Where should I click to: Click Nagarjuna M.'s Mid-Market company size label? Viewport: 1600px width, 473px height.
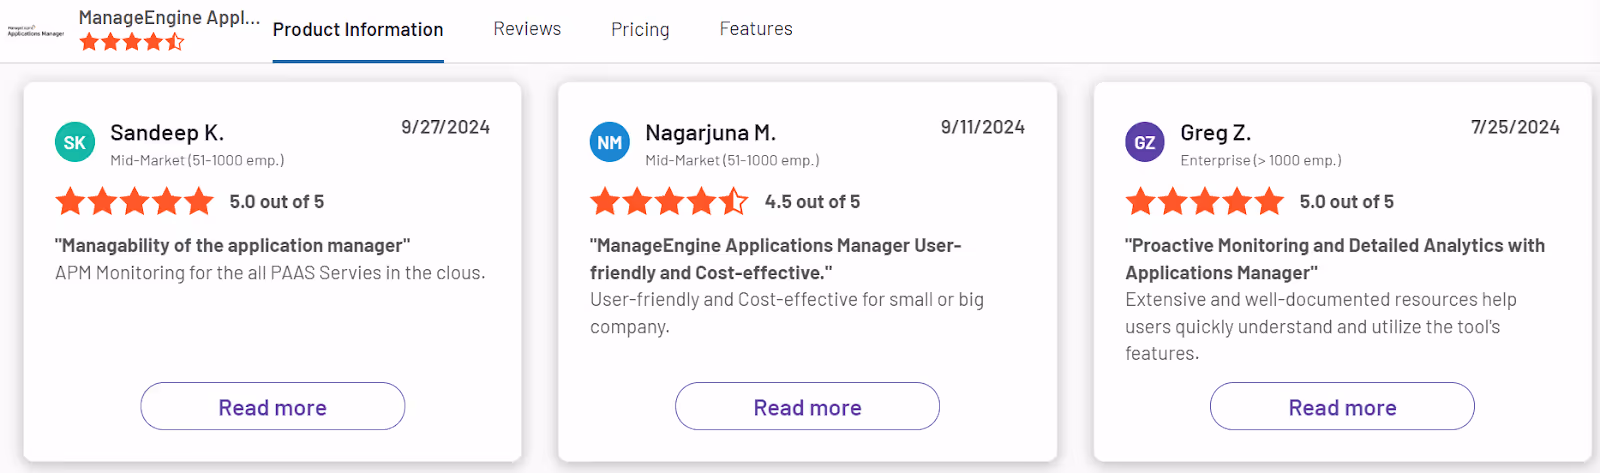coord(732,160)
